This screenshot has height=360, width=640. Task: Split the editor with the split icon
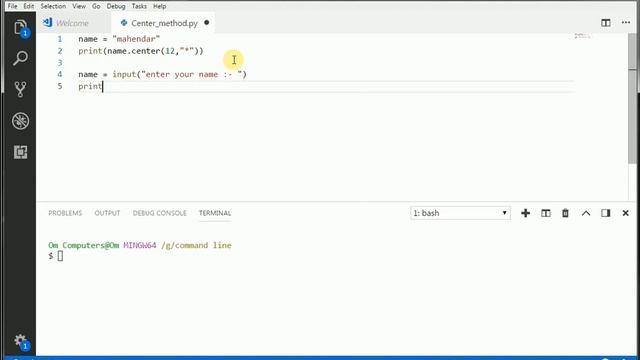coord(606,23)
